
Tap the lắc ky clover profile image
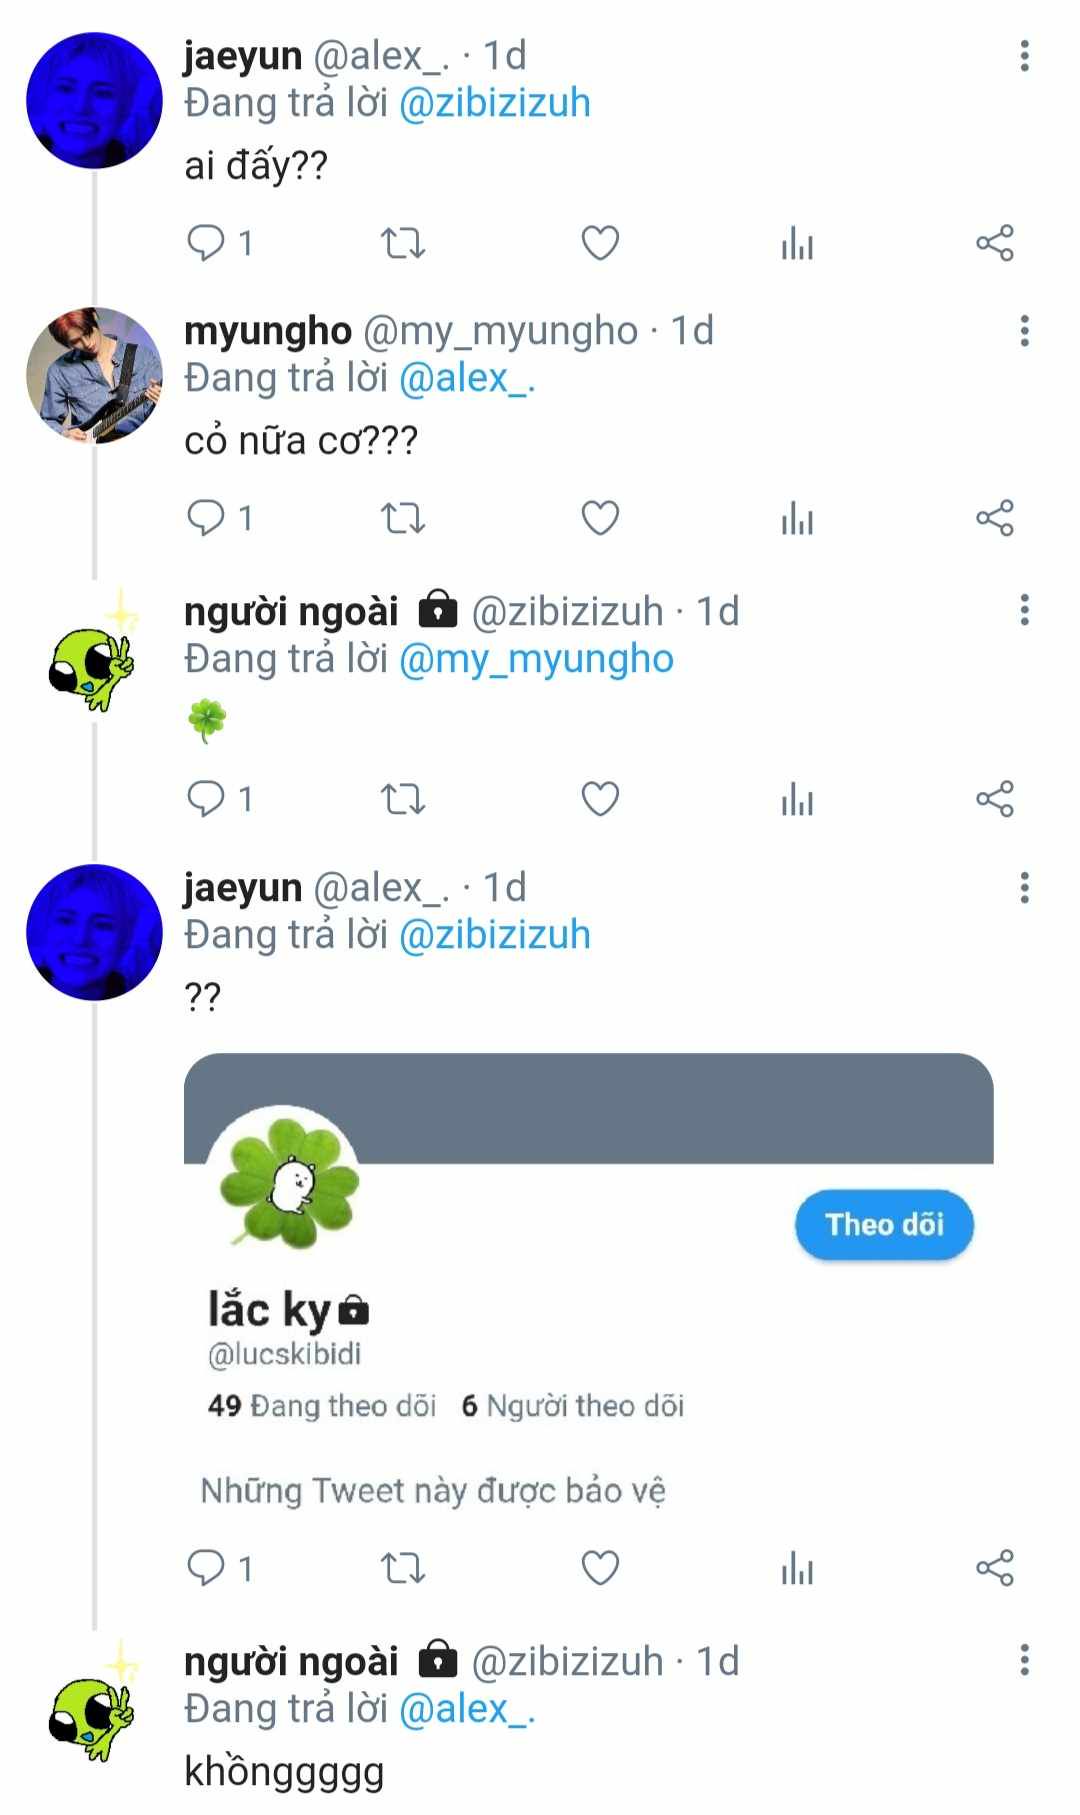pyautogui.click(x=289, y=1183)
